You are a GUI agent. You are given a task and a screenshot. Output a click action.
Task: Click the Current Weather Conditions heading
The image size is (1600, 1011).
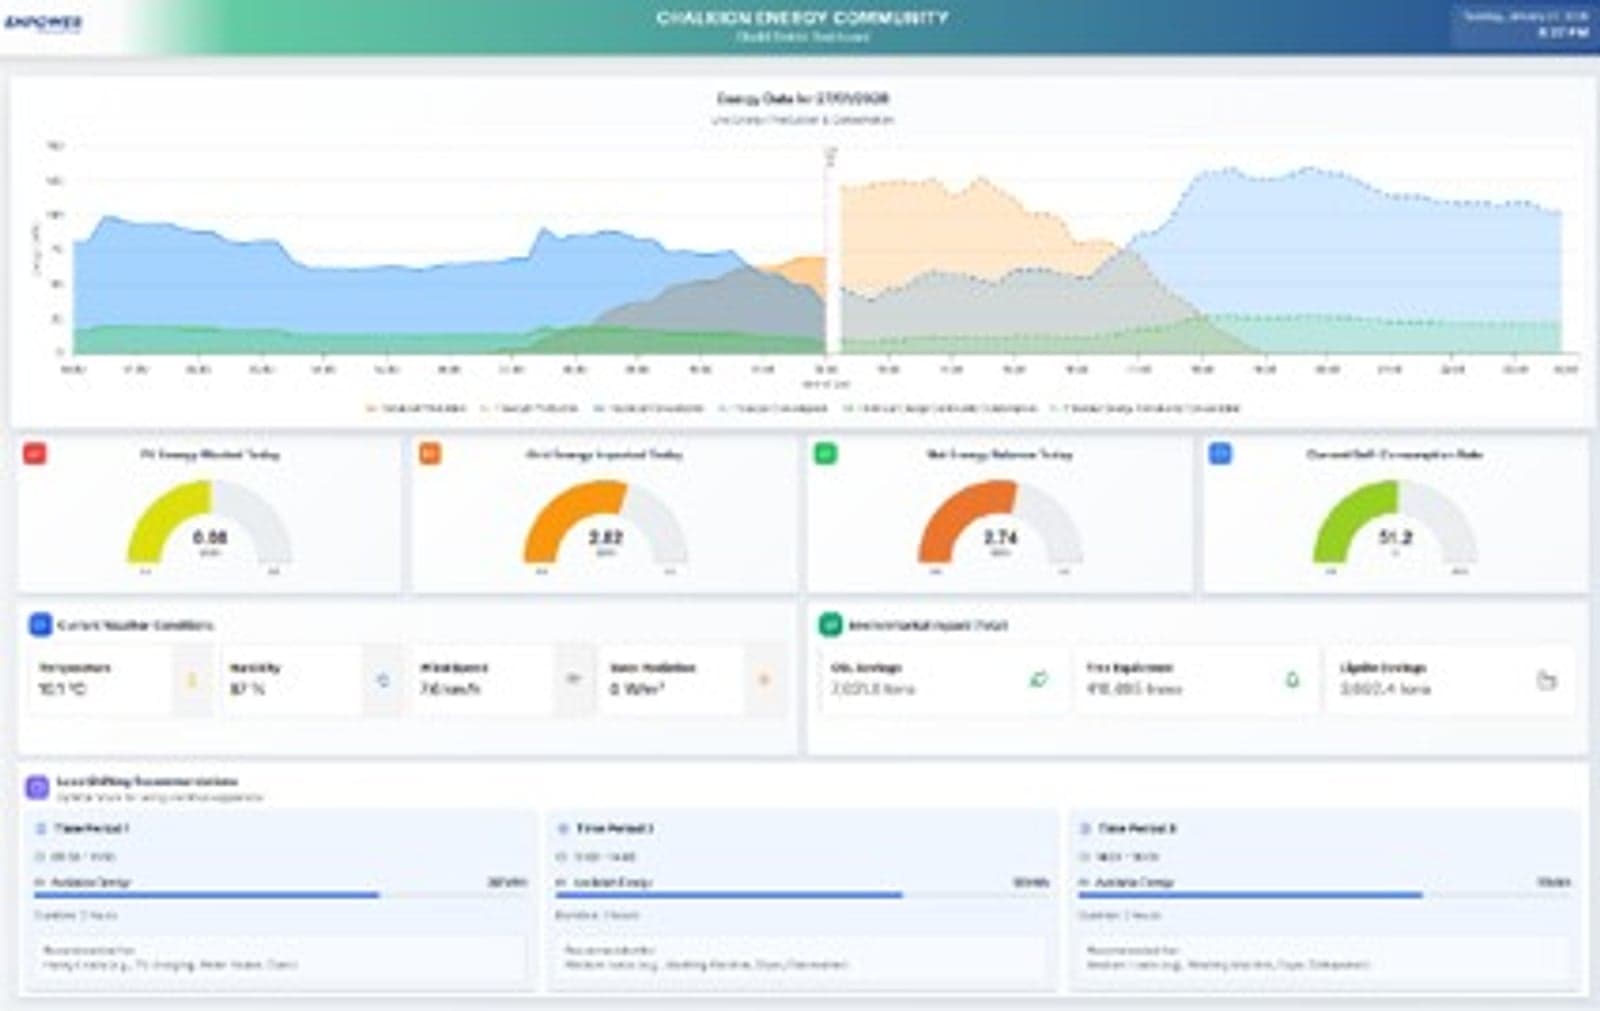pyautogui.click(x=135, y=625)
